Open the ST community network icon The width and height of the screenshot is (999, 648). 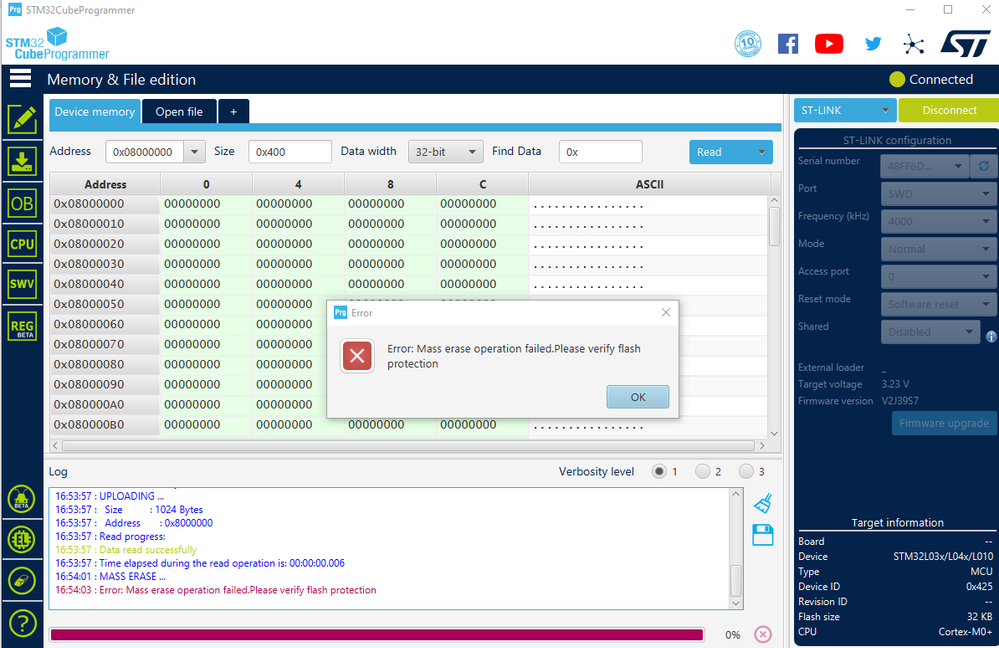click(914, 44)
